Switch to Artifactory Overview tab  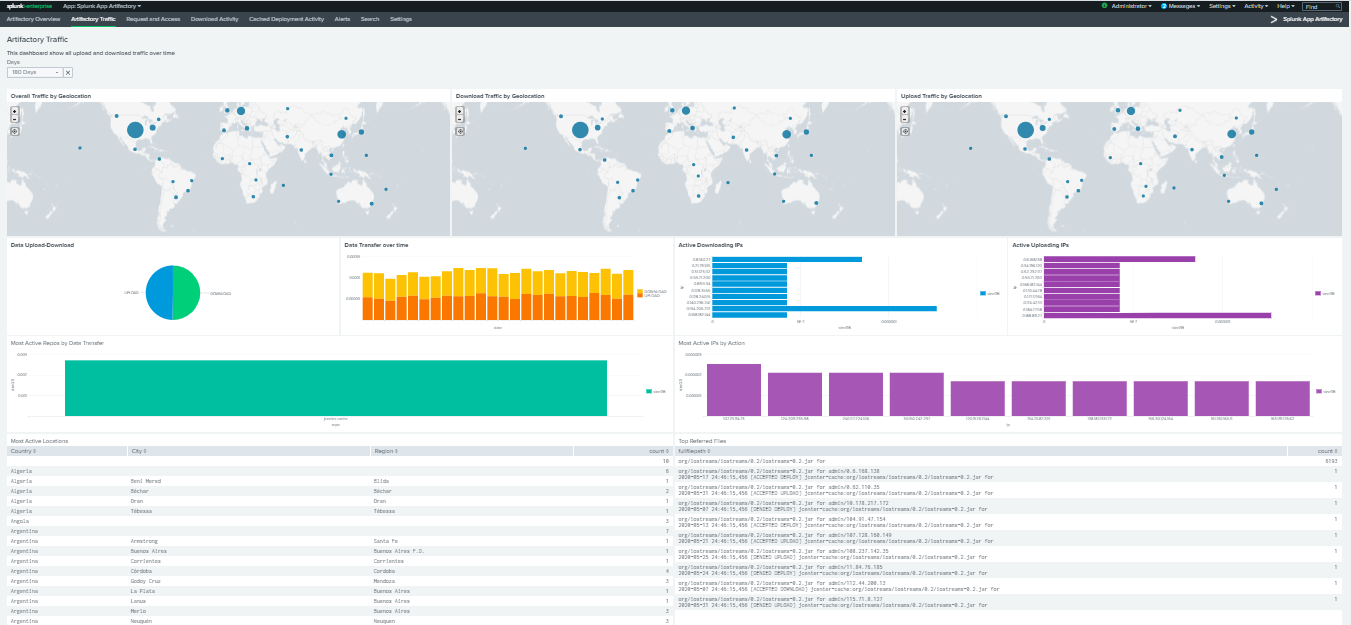tap(34, 19)
